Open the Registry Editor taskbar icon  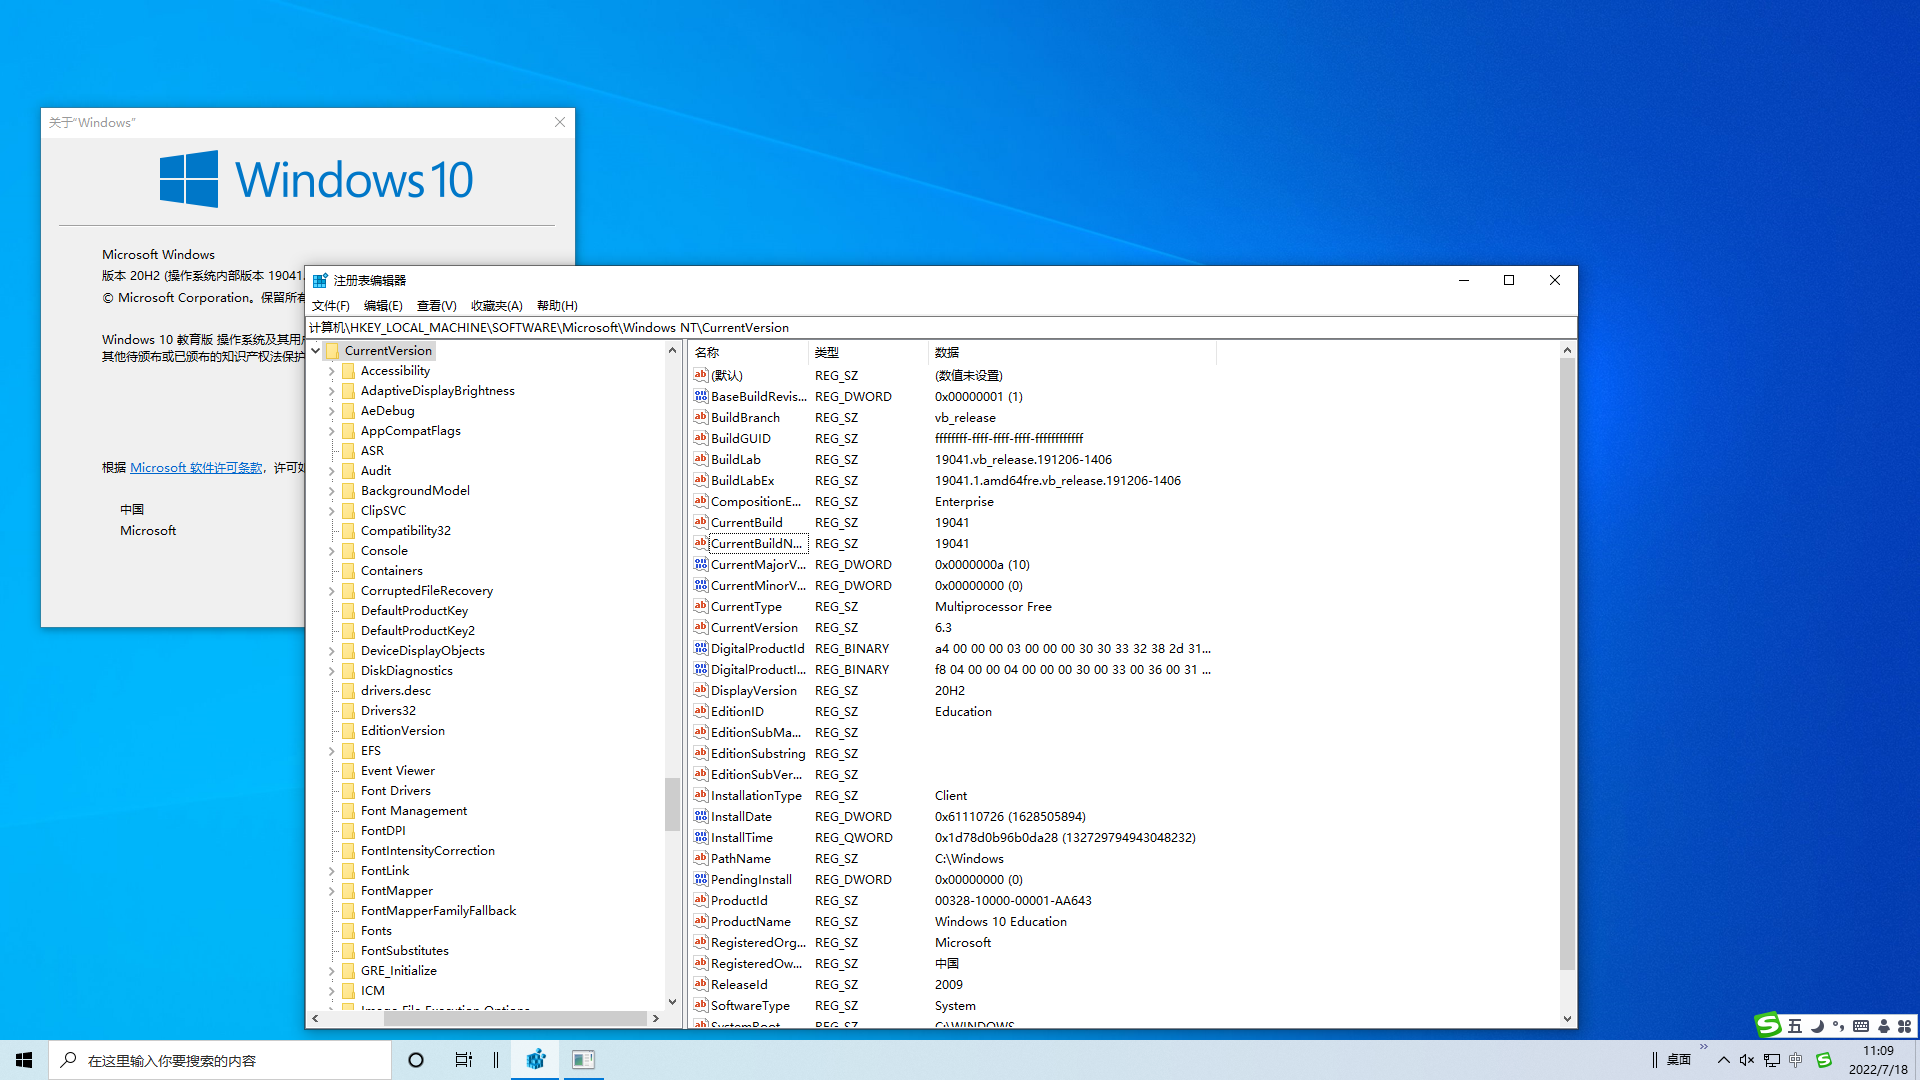pos(536,1060)
